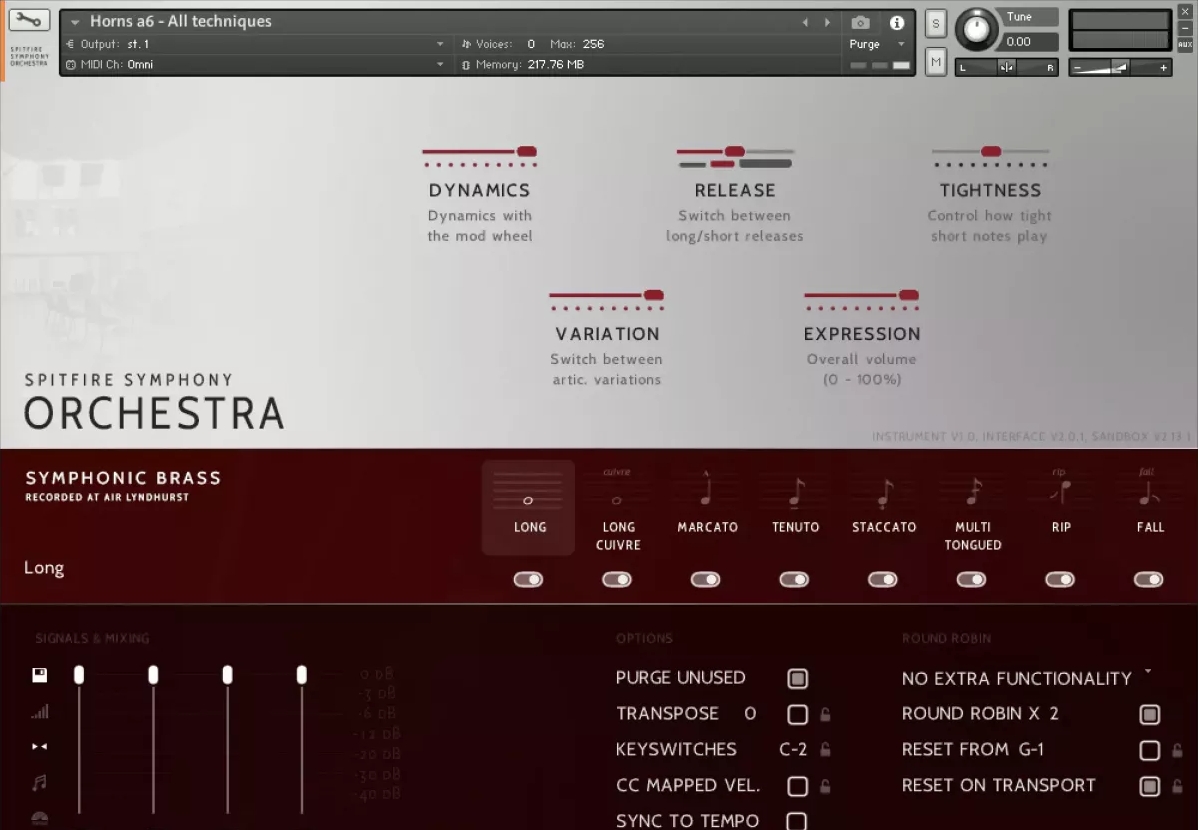Select the Fall articulation icon

[x=1148, y=488]
